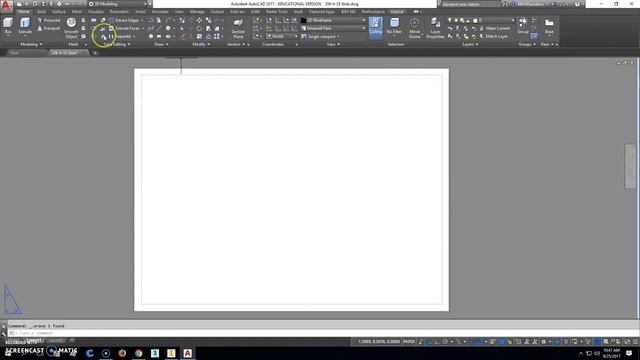
Task: Expand the Draw panel
Action: [161, 44]
